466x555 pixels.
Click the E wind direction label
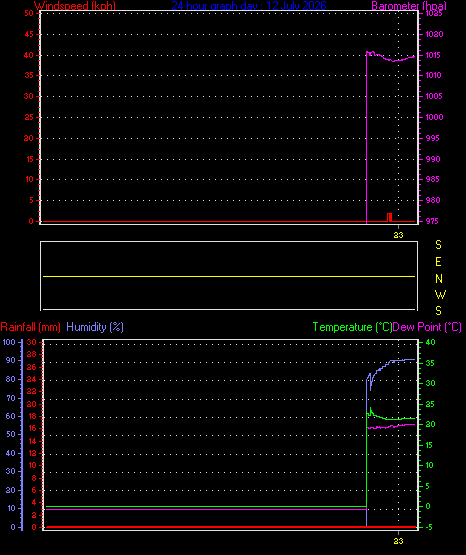click(438, 262)
